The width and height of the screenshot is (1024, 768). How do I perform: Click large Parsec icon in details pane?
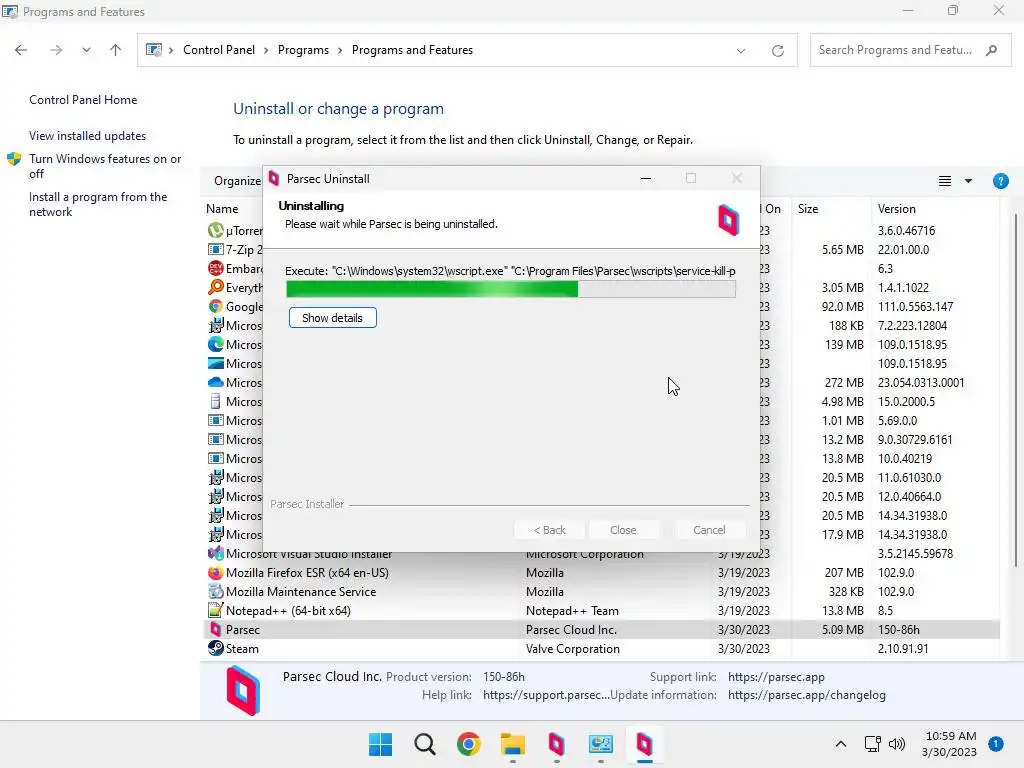243,690
